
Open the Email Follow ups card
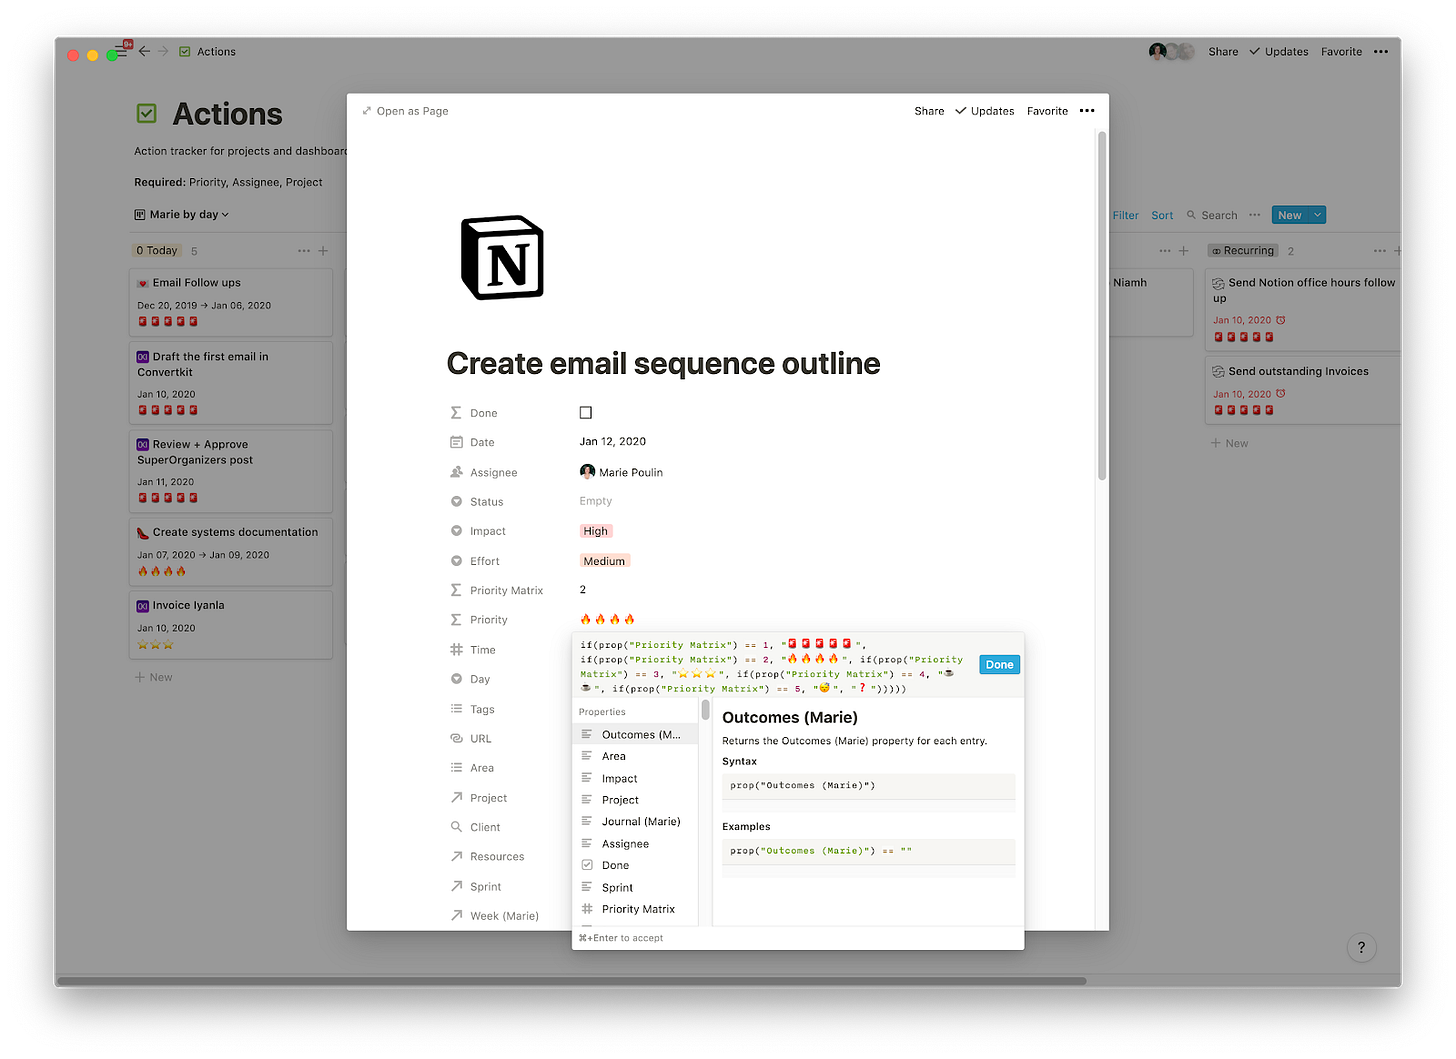[x=231, y=303]
